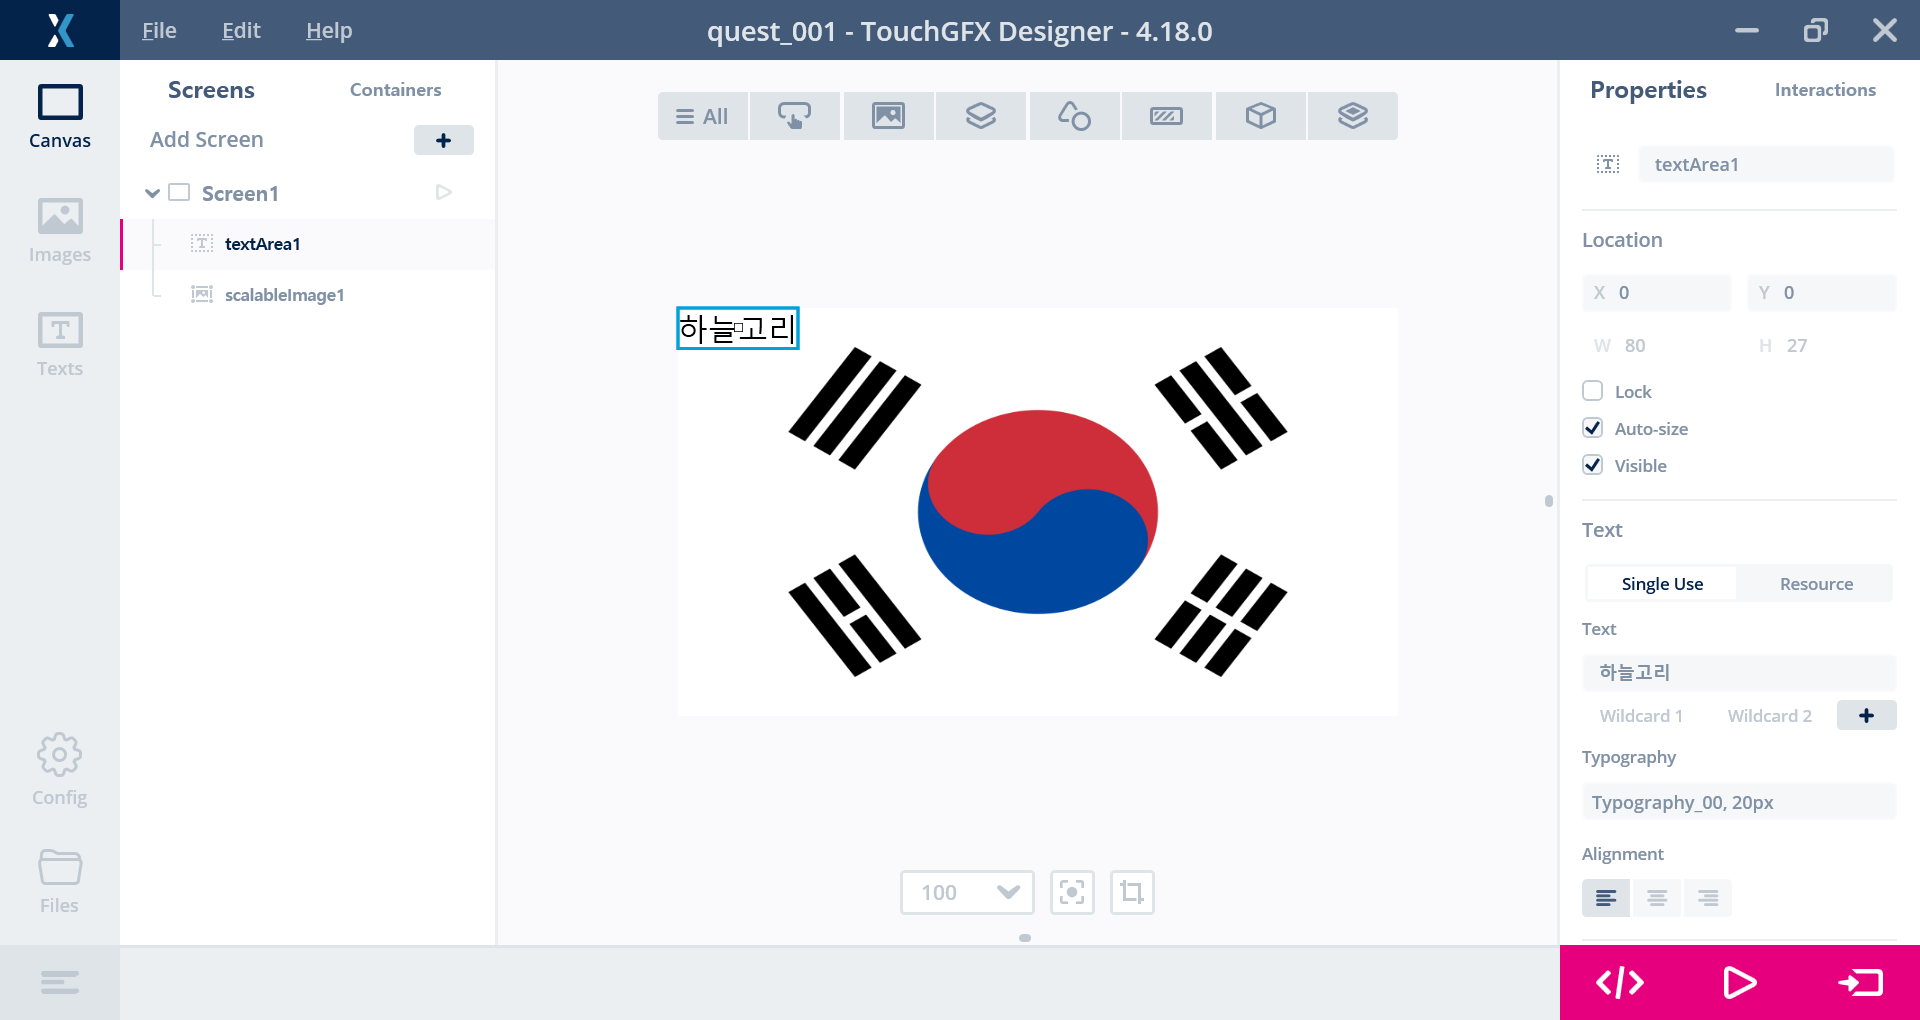Image resolution: width=1920 pixels, height=1020 pixels.
Task: Enable the Lock checkbox
Action: [1593, 391]
